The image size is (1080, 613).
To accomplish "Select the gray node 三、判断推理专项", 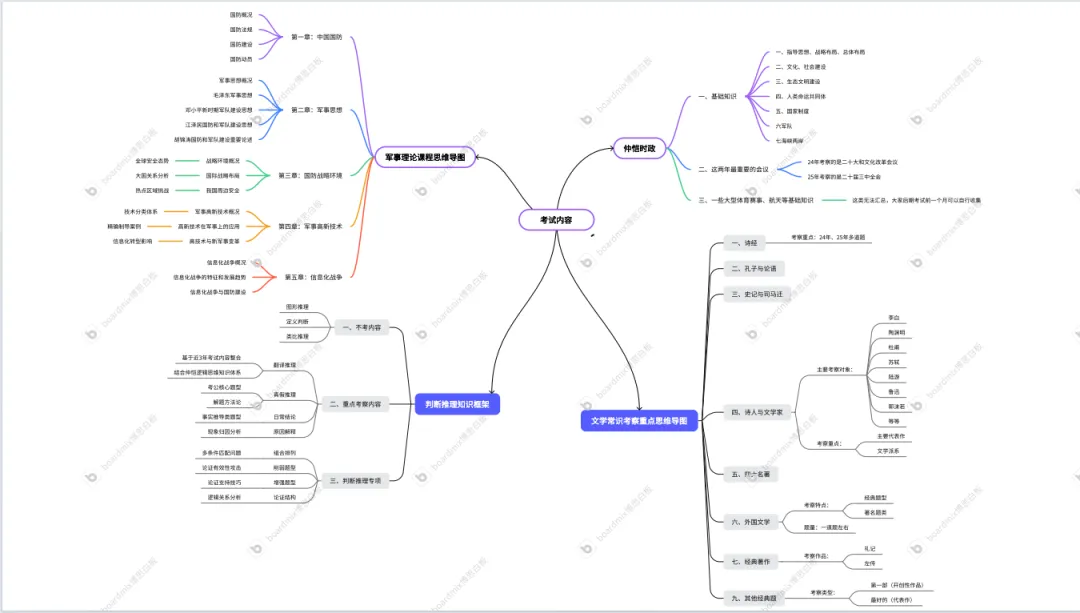I will coord(355,481).
